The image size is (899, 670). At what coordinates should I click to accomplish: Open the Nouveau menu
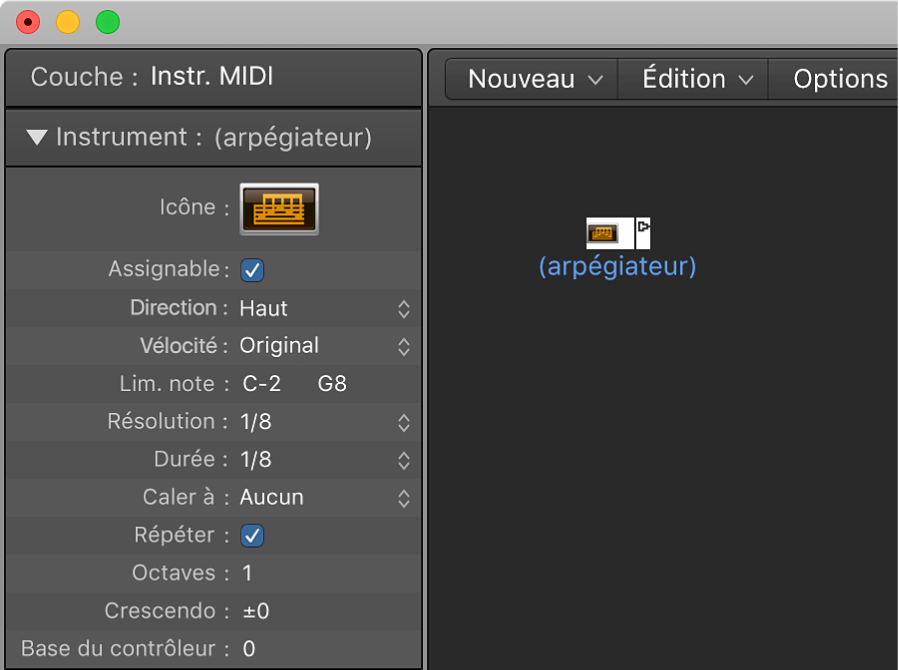(x=535, y=79)
